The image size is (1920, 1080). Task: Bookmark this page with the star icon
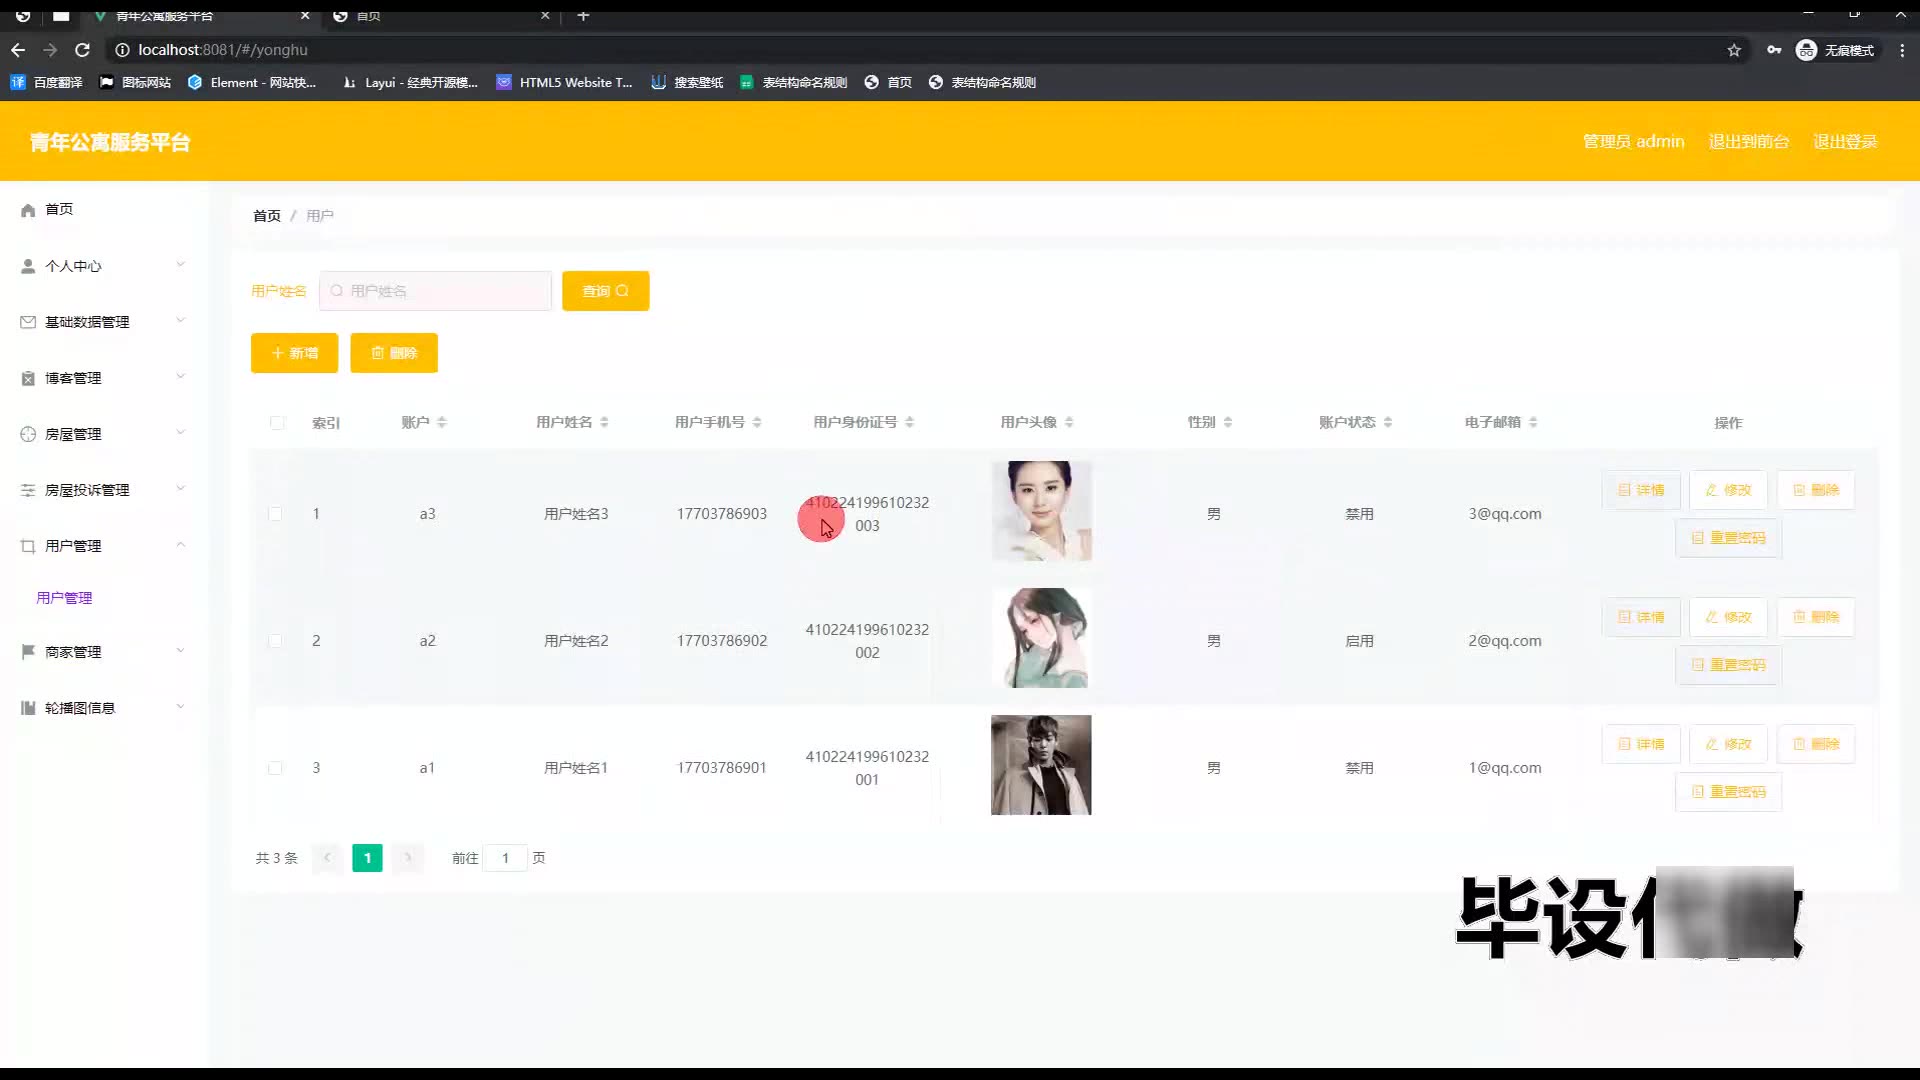tap(1734, 50)
